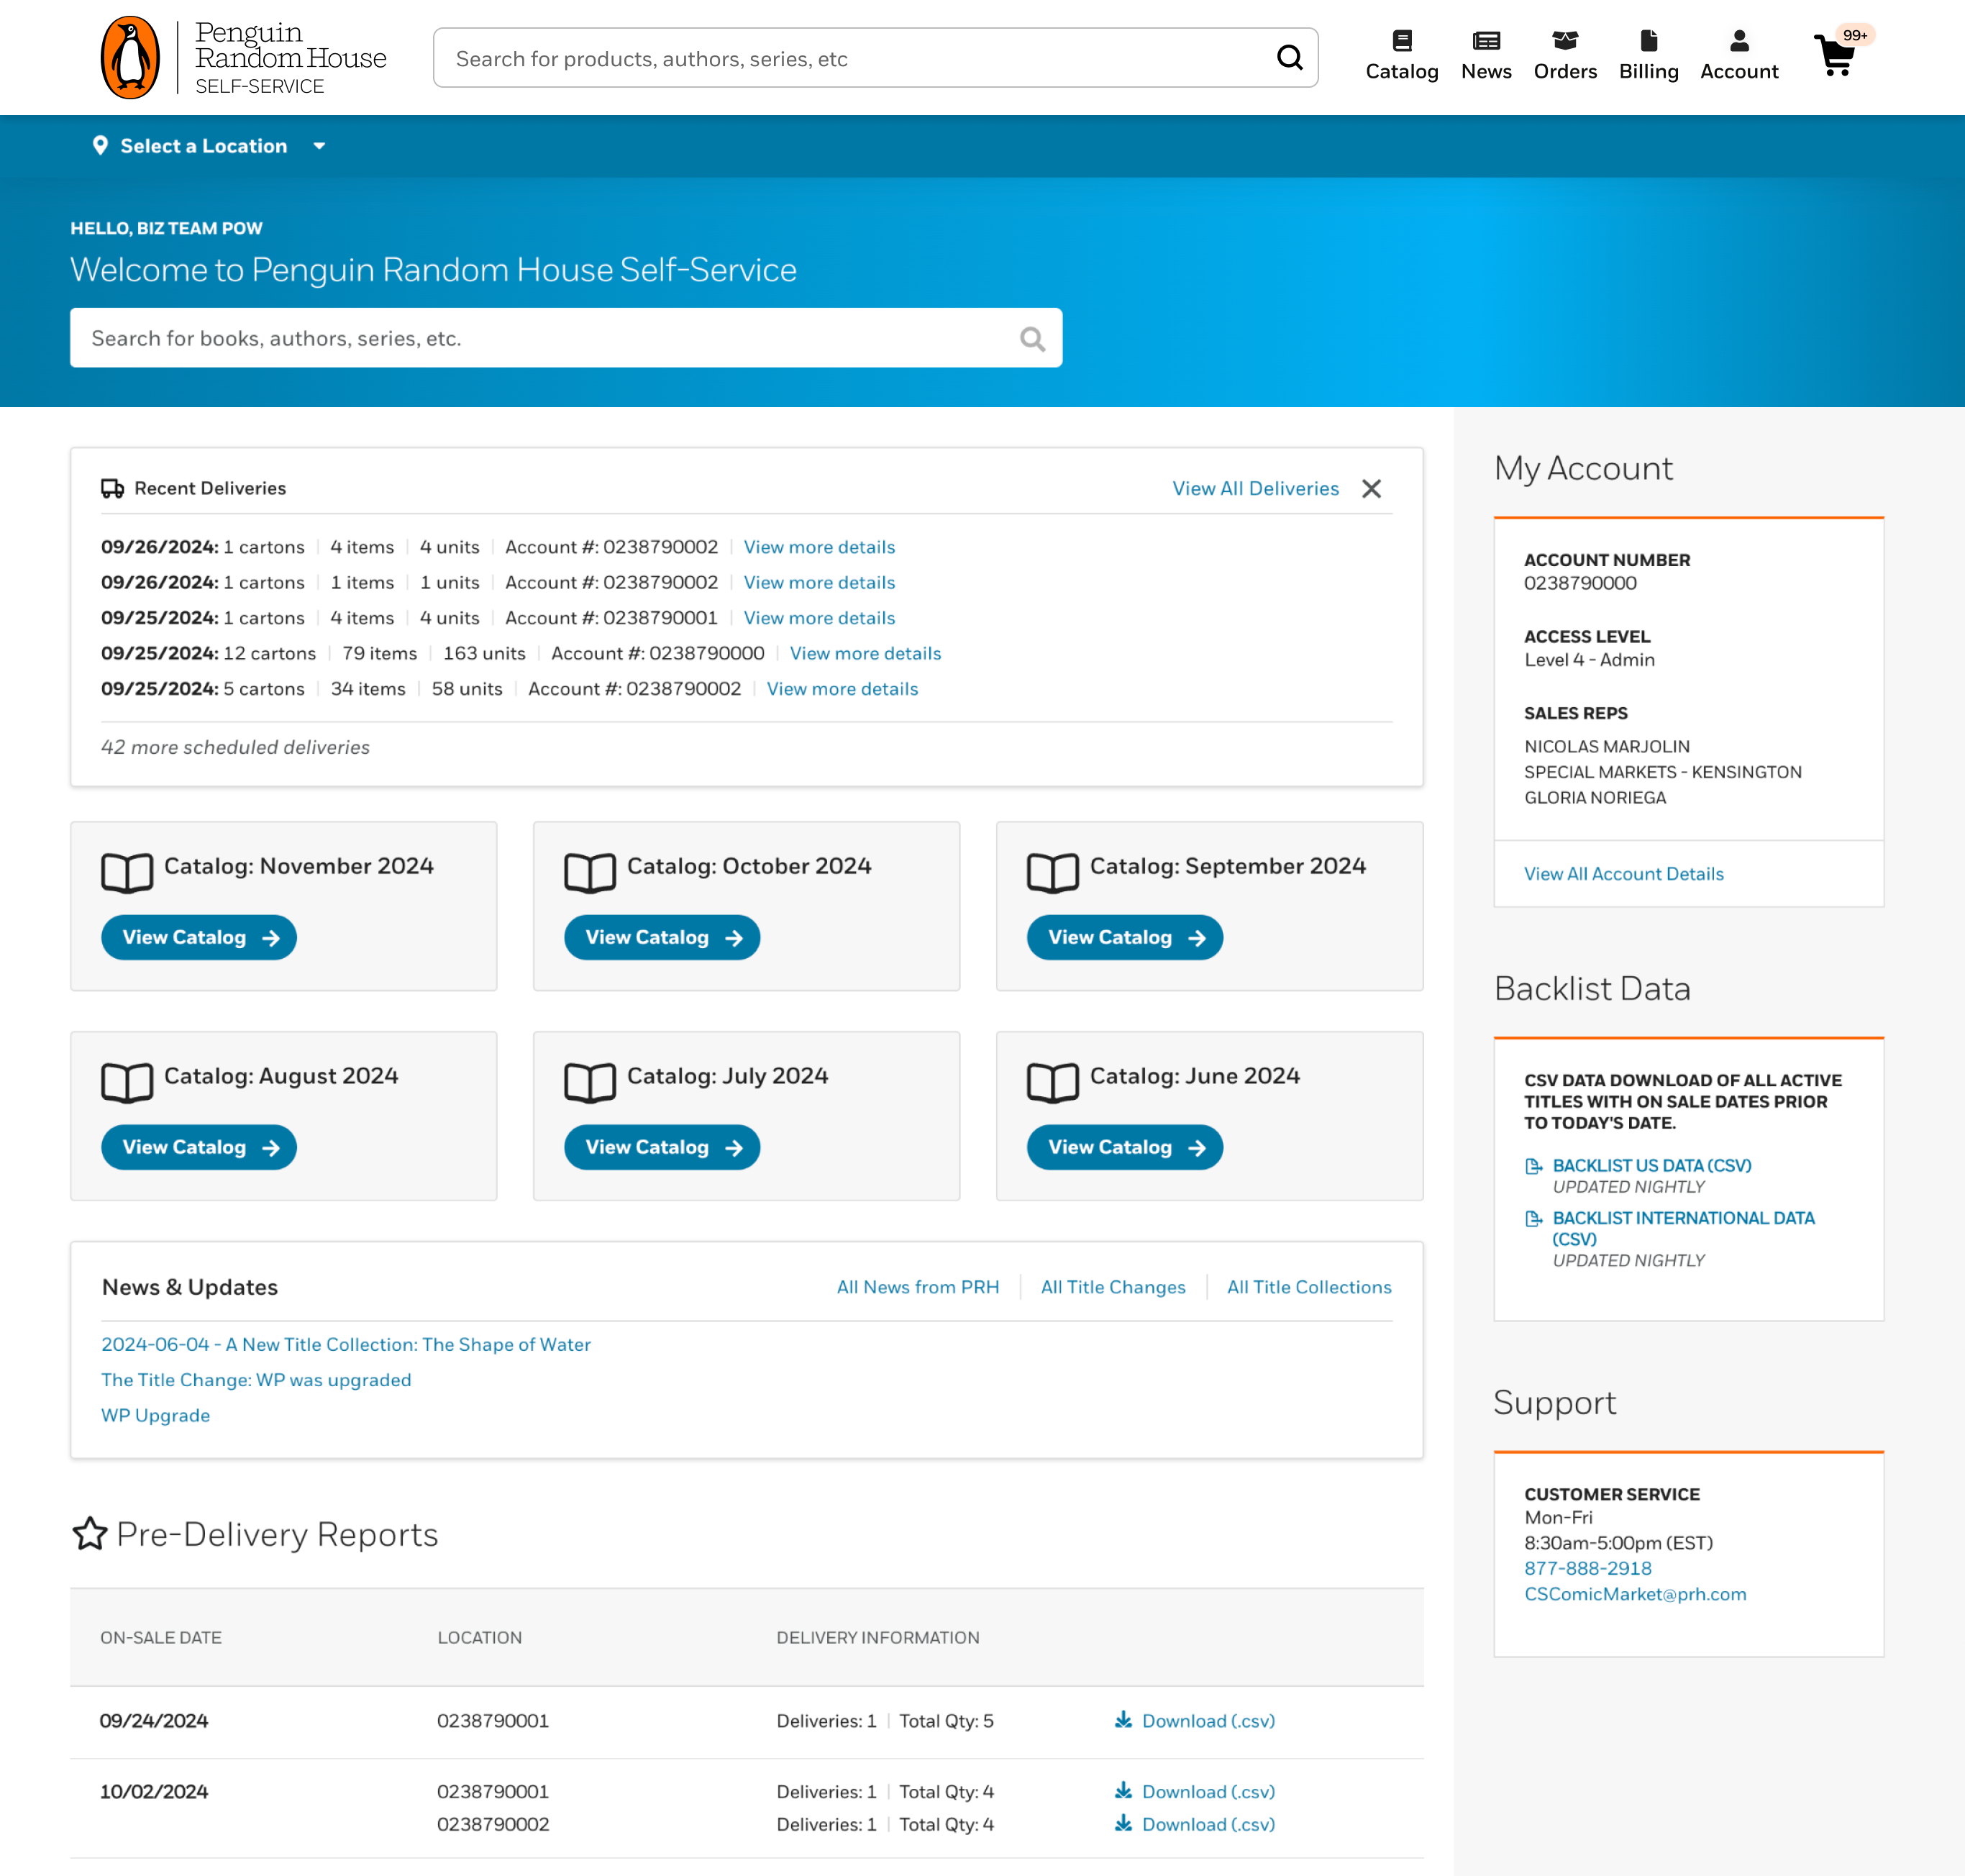Image resolution: width=1965 pixels, height=1876 pixels.
Task: Click the June 2024 catalog book icon
Action: [x=1053, y=1083]
